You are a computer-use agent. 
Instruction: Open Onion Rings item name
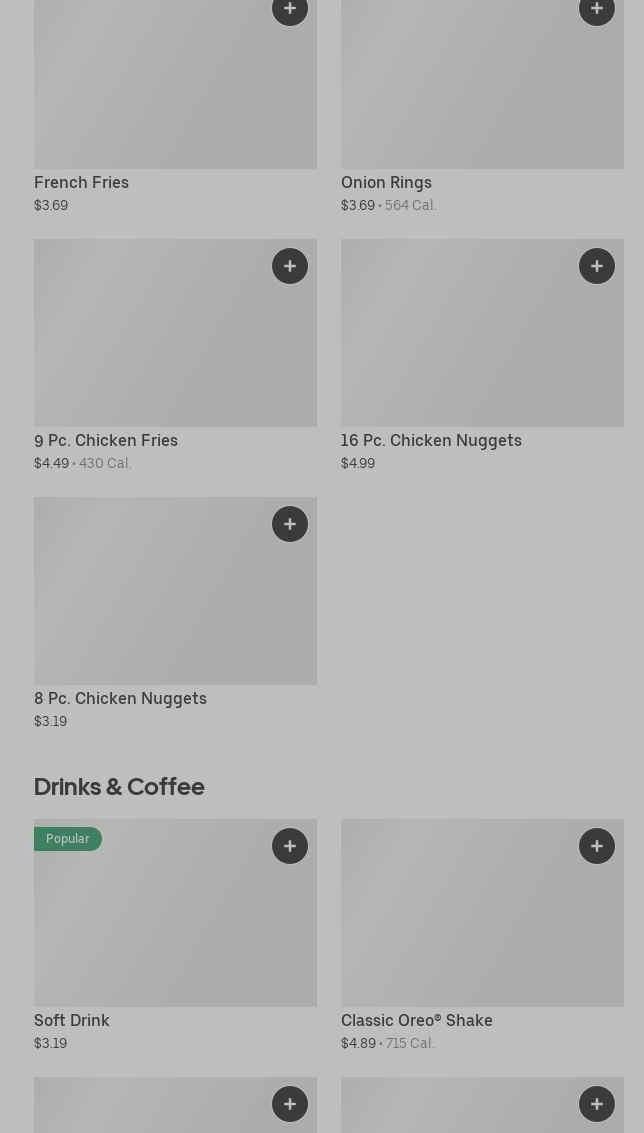pos(386,183)
